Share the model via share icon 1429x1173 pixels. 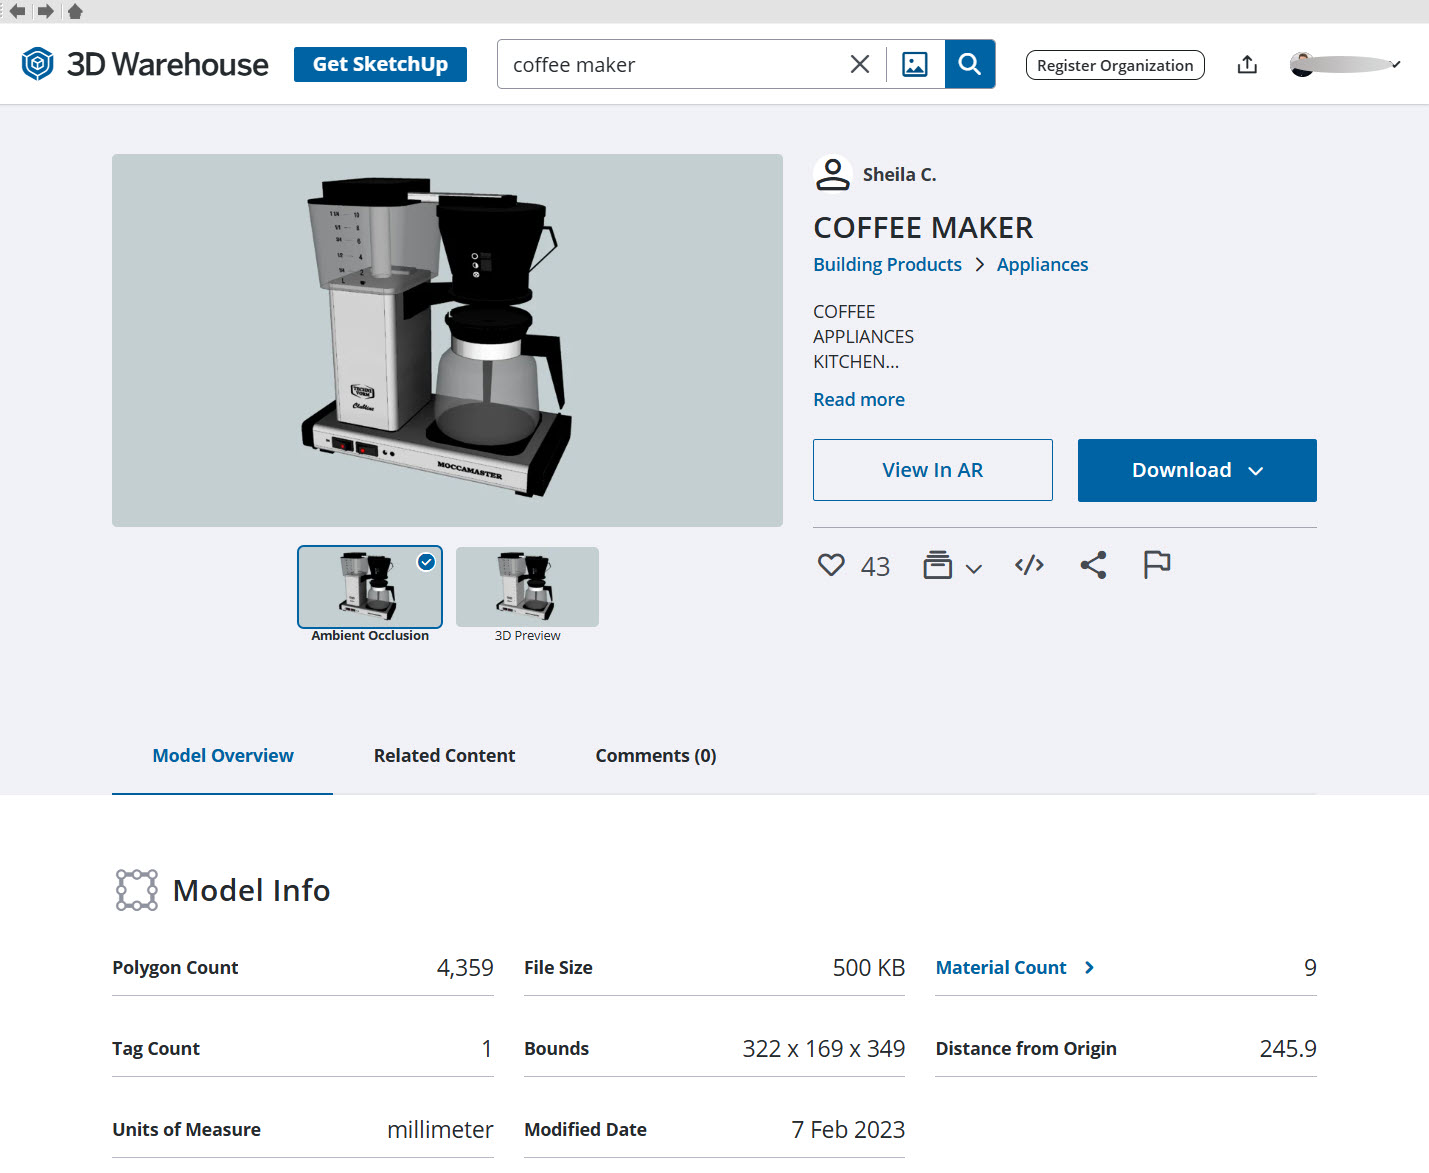[1093, 565]
